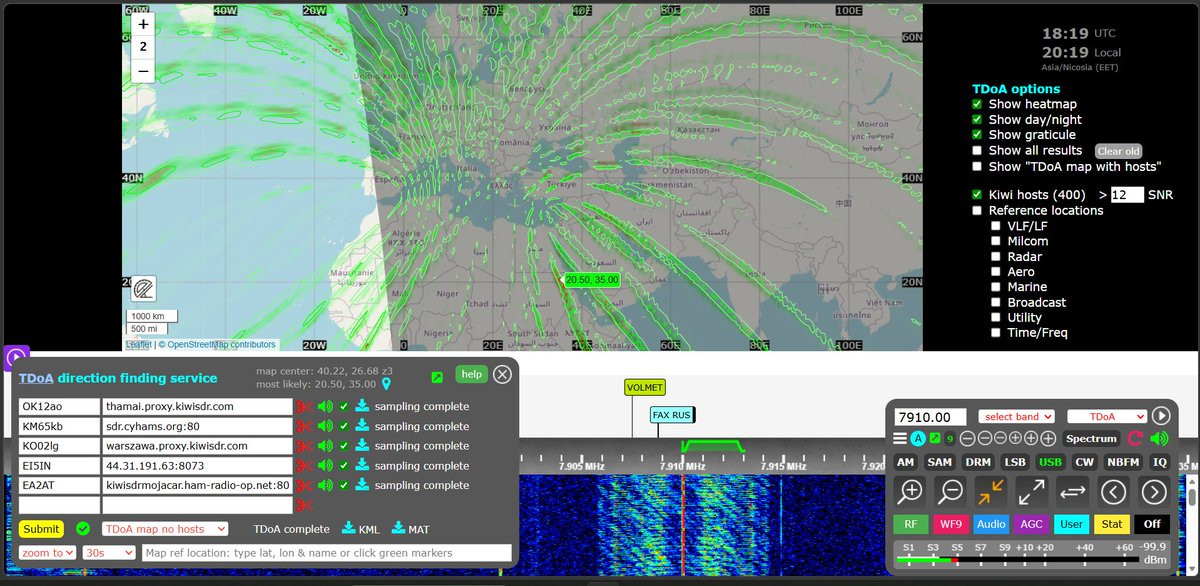Mute audio using the green speaker icon

(1159, 438)
